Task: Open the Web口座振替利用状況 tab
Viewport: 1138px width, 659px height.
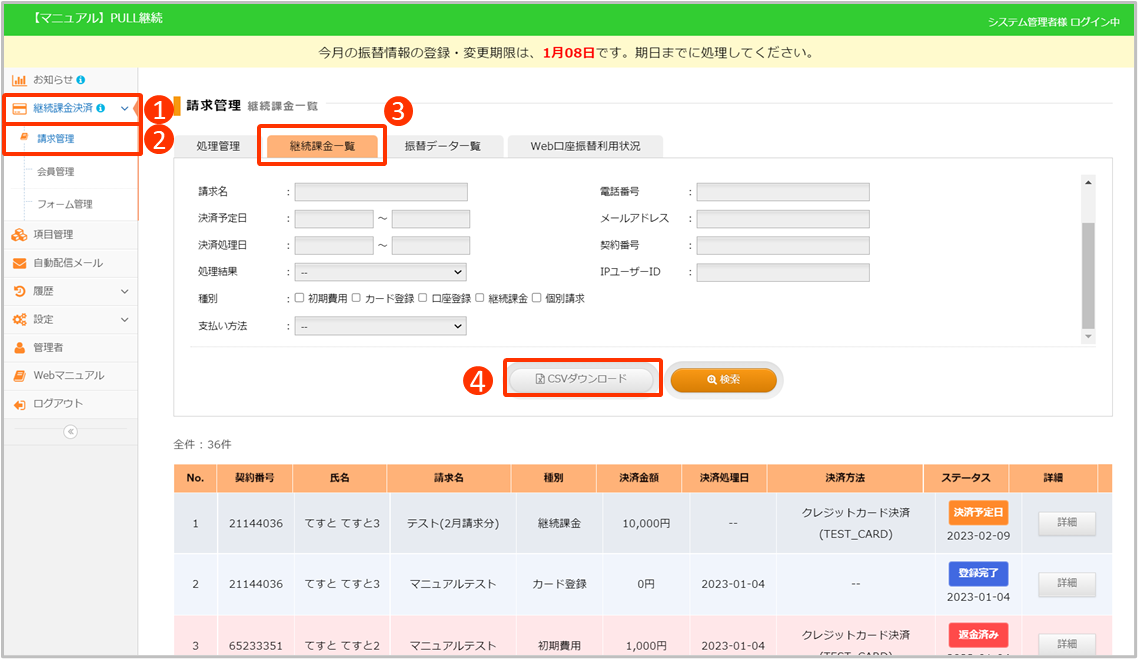Action: 584,146
